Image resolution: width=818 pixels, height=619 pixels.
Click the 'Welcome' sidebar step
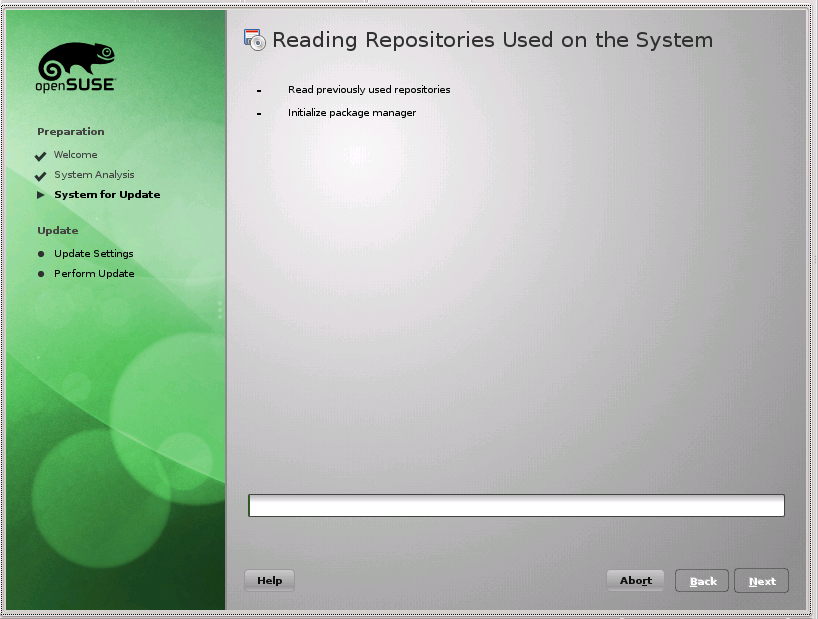tap(76, 154)
